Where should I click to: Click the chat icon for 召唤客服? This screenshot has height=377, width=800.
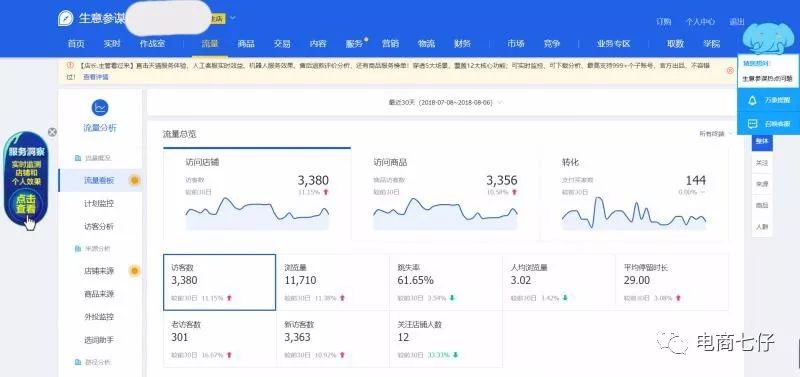coord(752,123)
